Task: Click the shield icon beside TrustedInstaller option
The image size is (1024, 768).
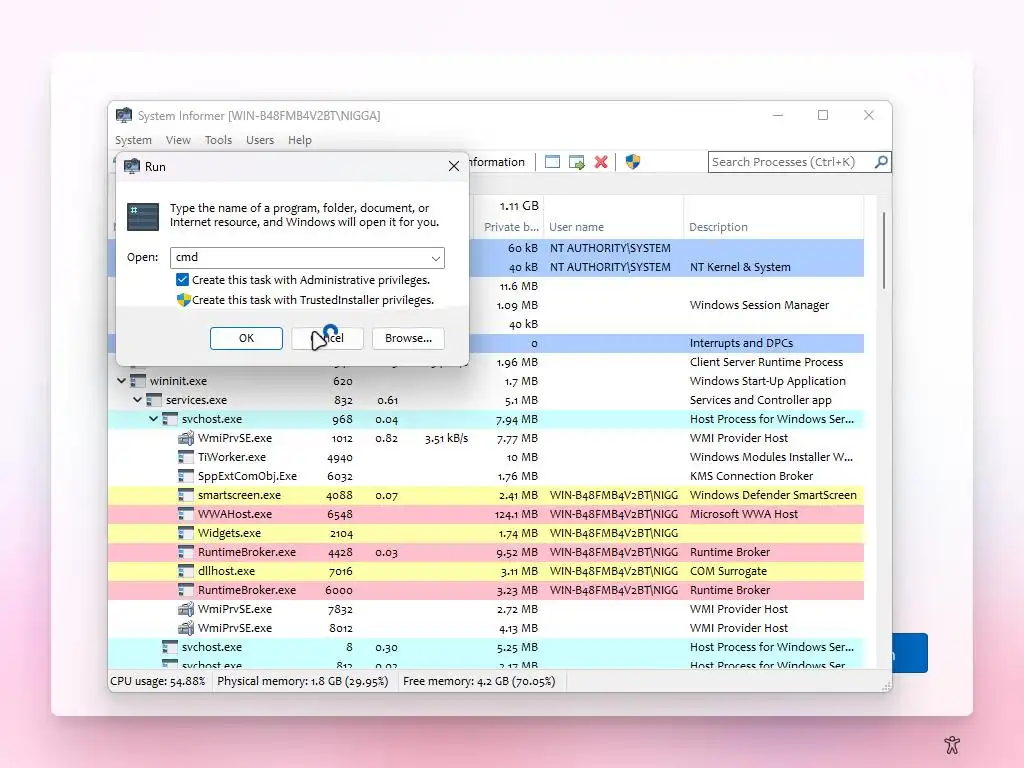Action: [184, 300]
